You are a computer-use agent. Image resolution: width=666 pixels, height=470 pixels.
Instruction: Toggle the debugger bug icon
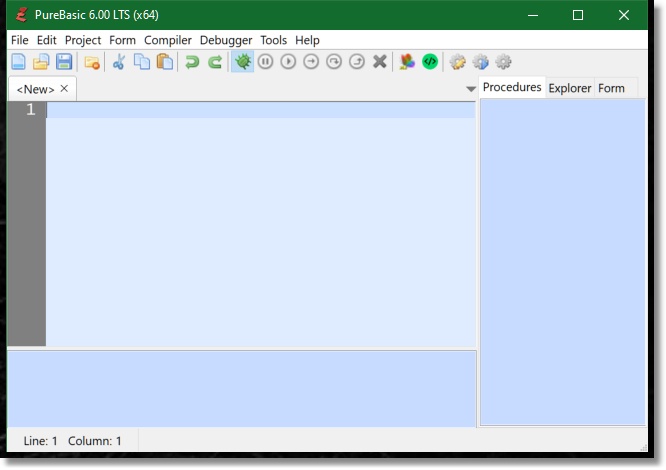click(242, 62)
